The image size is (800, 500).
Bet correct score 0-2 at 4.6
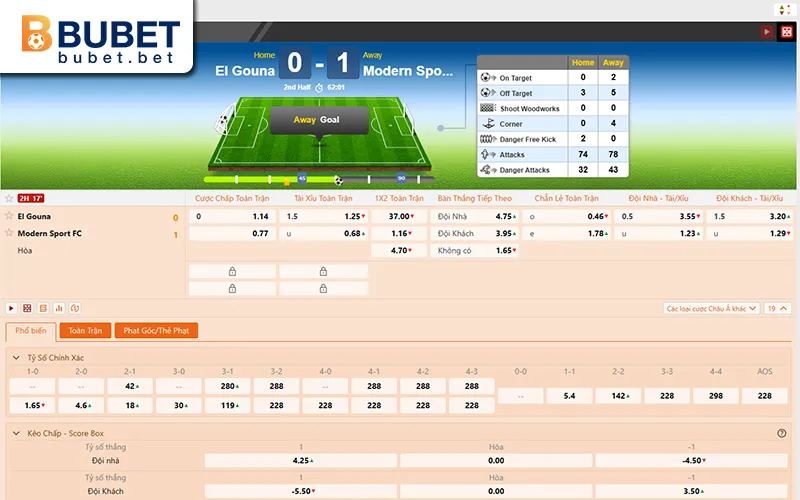pyautogui.click(x=81, y=406)
